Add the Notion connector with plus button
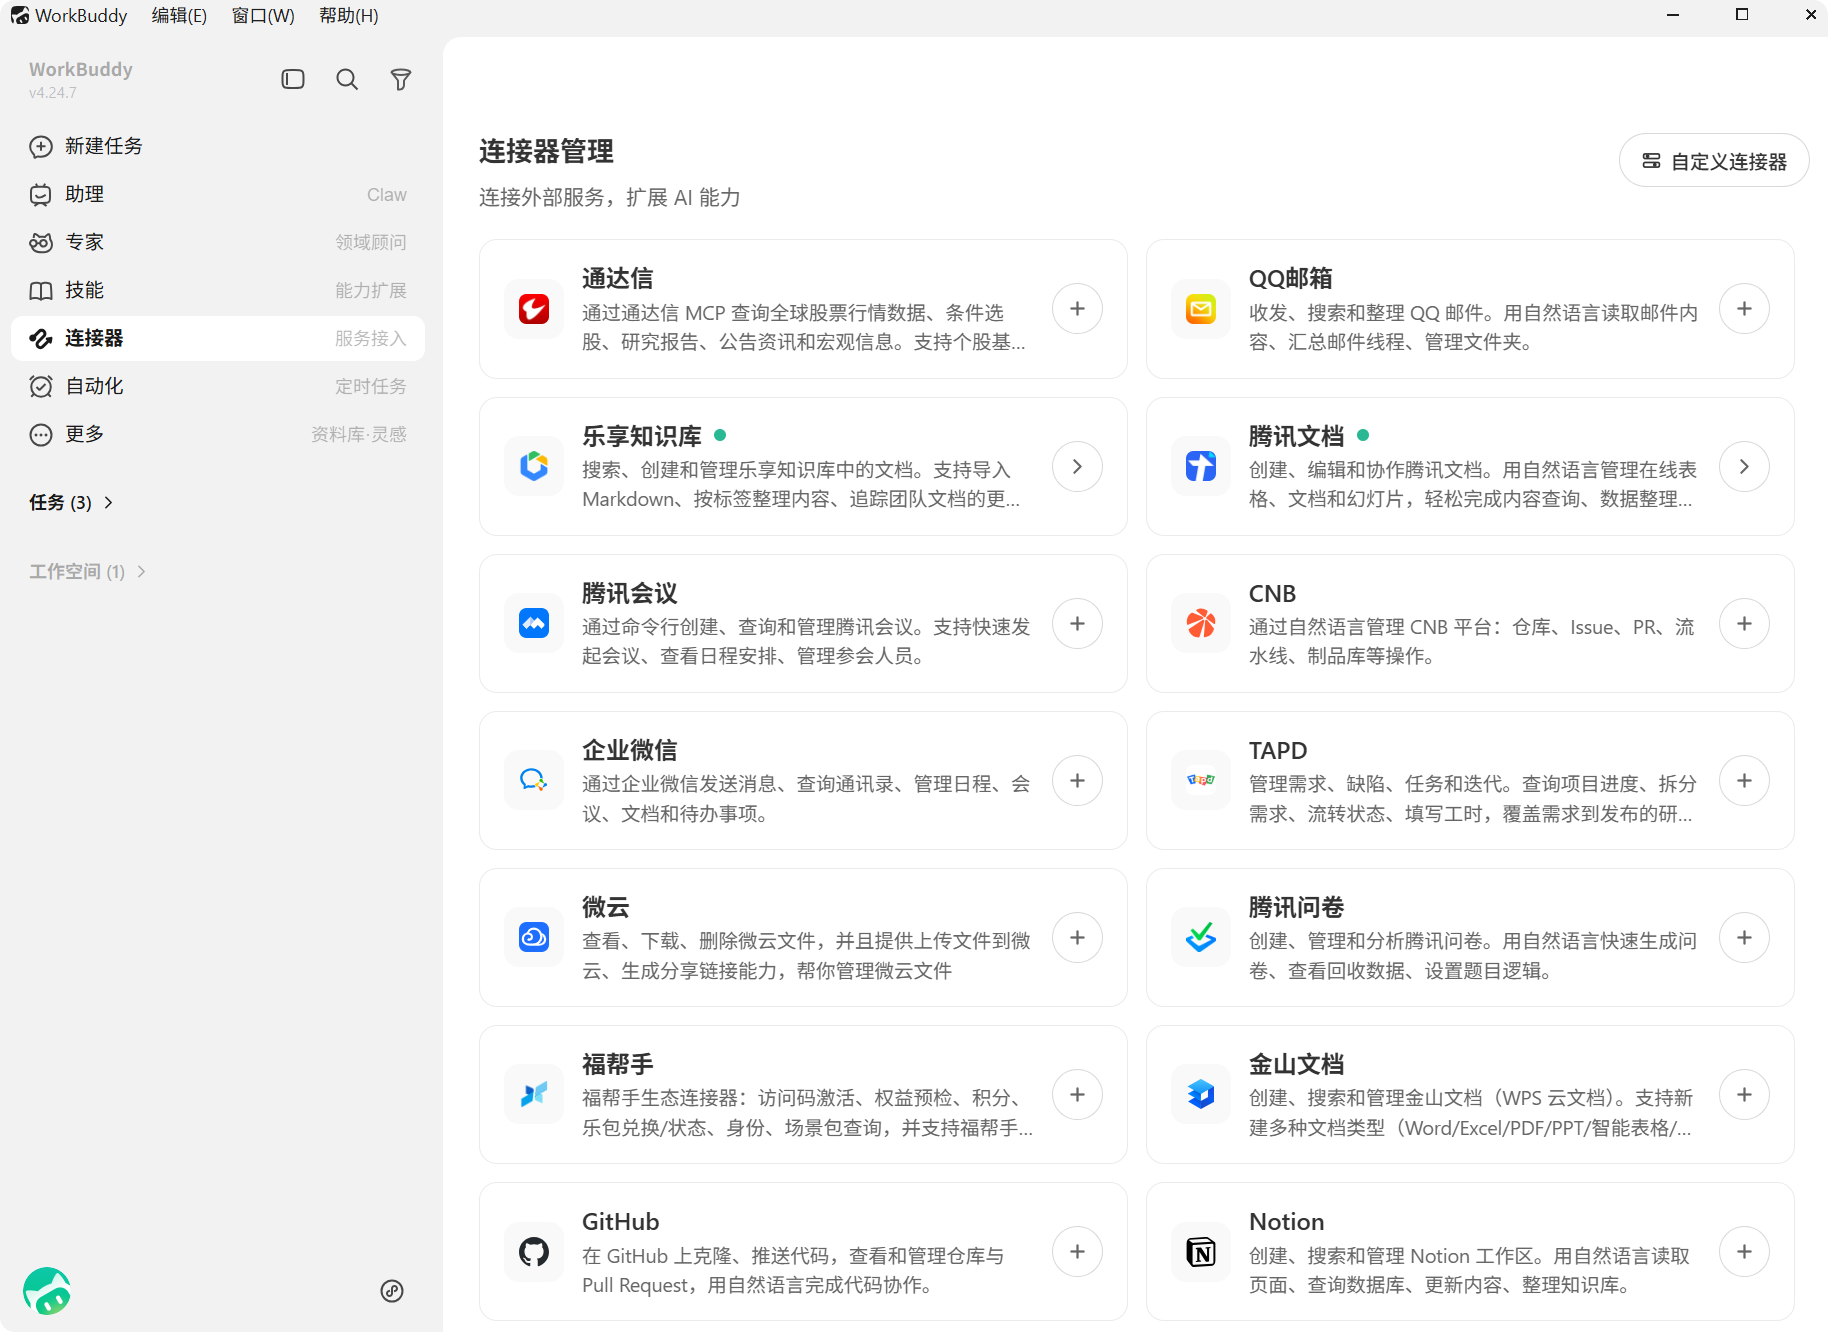1828x1332 pixels. pyautogui.click(x=1744, y=1251)
